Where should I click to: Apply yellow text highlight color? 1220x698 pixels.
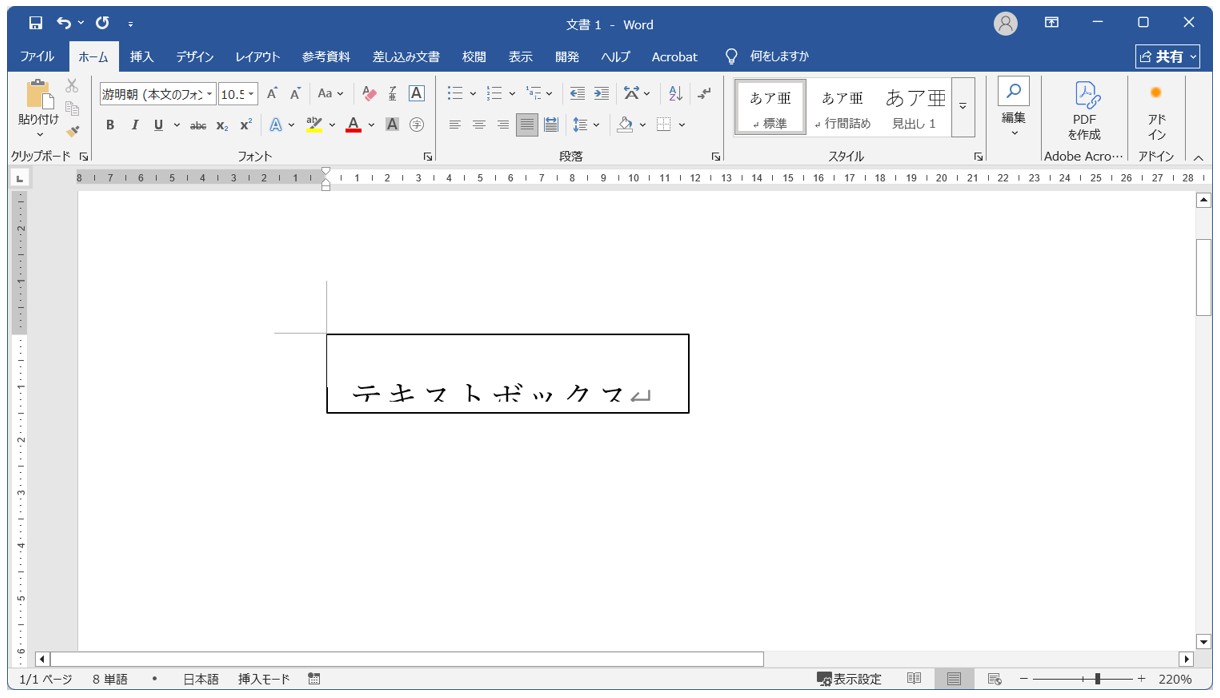pyautogui.click(x=314, y=125)
